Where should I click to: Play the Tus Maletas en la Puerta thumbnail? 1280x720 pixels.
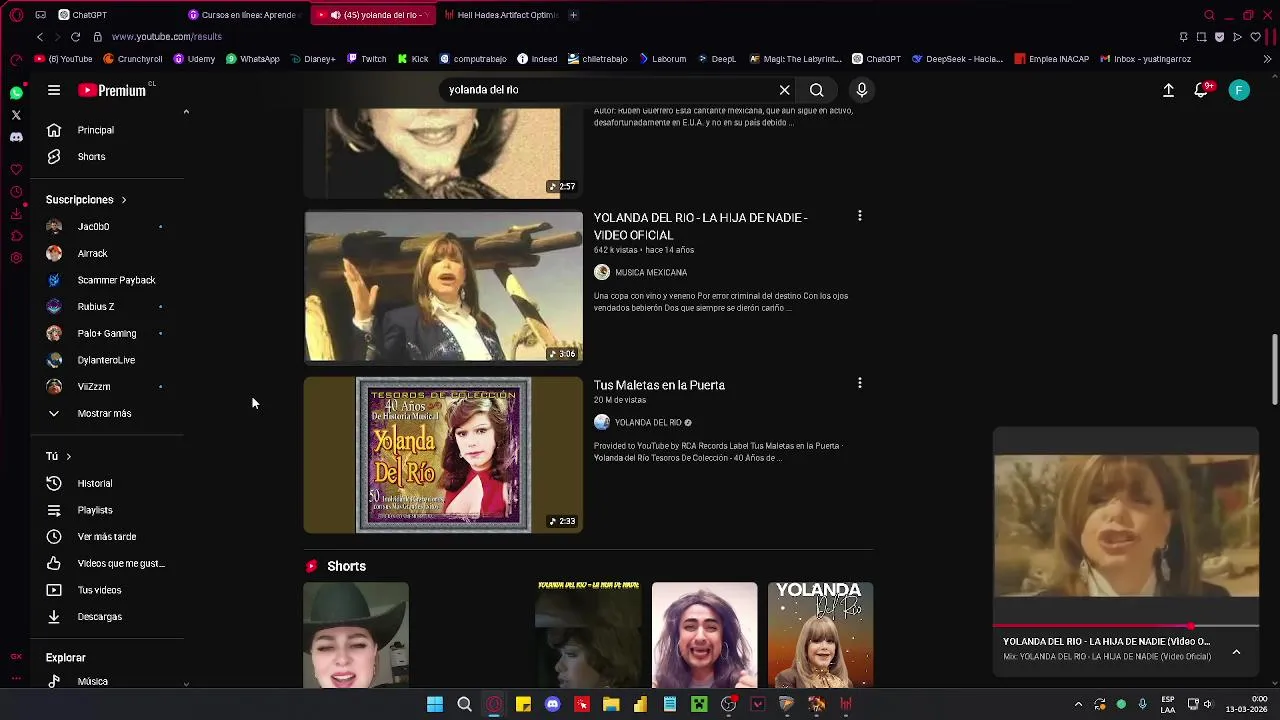(x=443, y=455)
